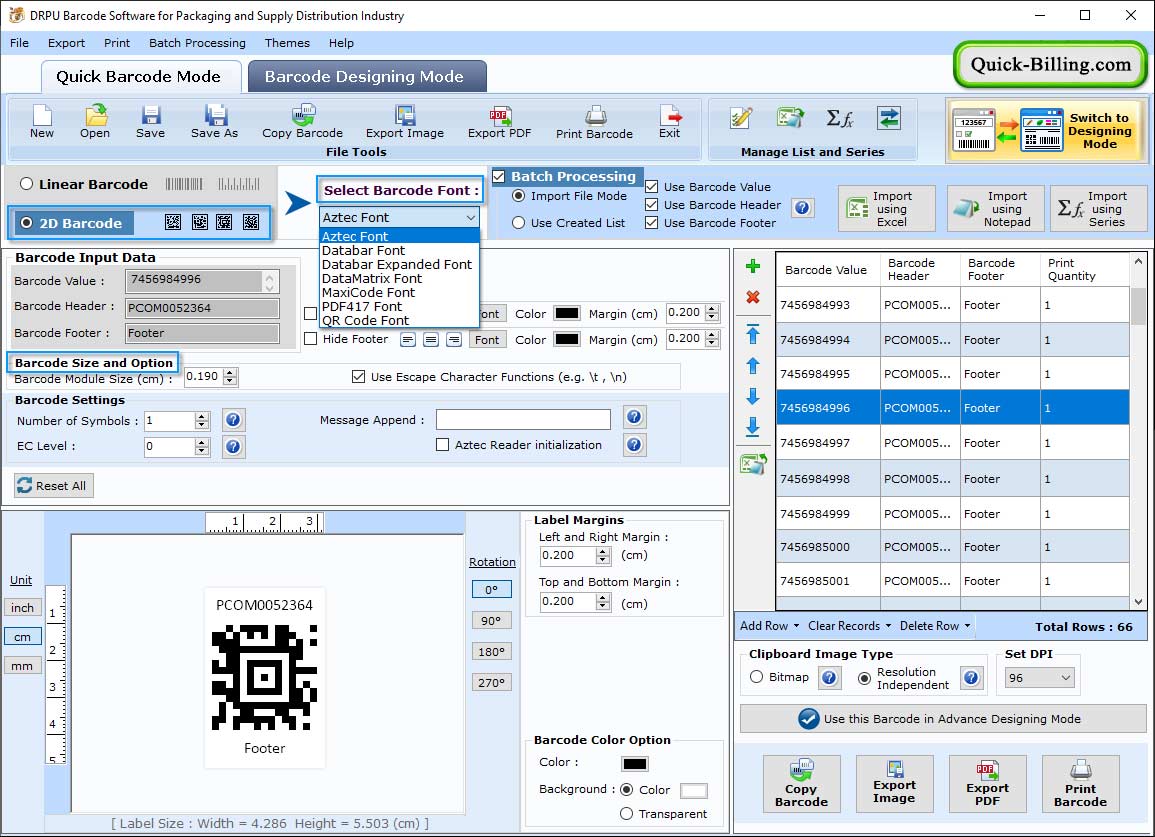Image resolution: width=1155 pixels, height=837 pixels.
Task: Click the Save As toolbar icon
Action: tap(214, 122)
